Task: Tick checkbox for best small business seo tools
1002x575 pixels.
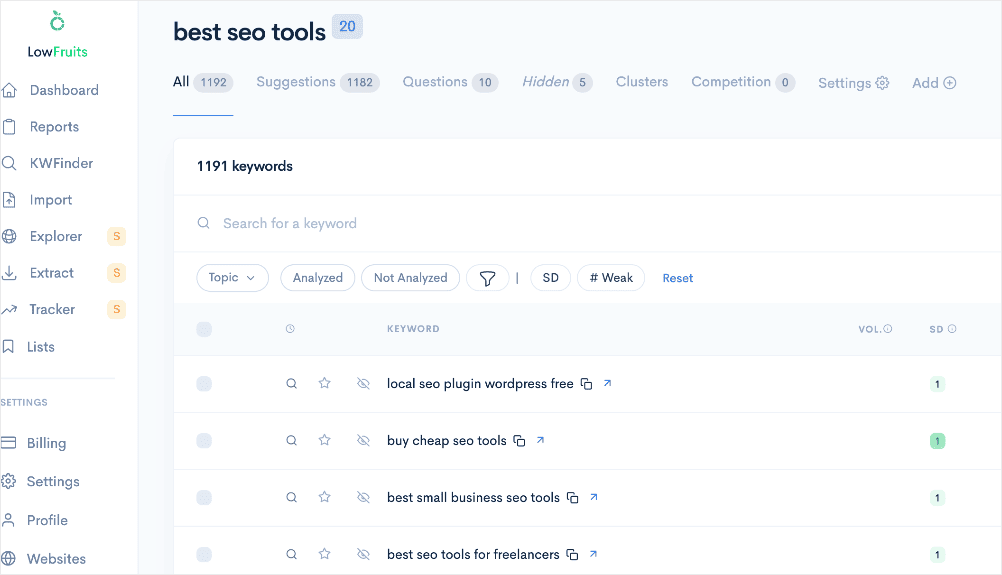Action: tap(204, 498)
